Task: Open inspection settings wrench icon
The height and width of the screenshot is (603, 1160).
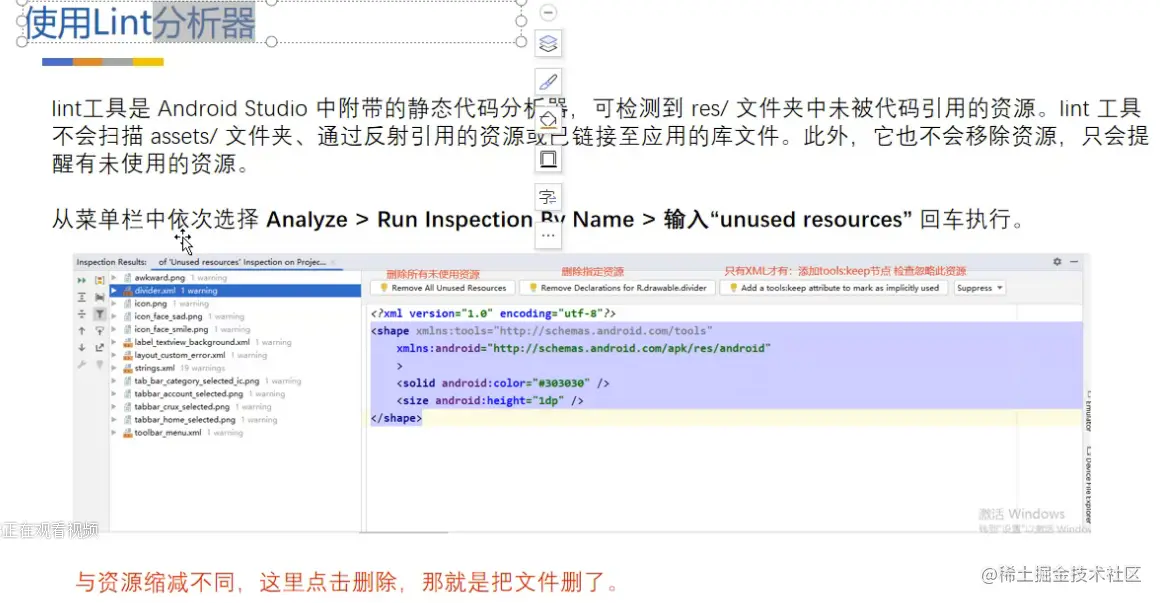Action: pos(81,365)
